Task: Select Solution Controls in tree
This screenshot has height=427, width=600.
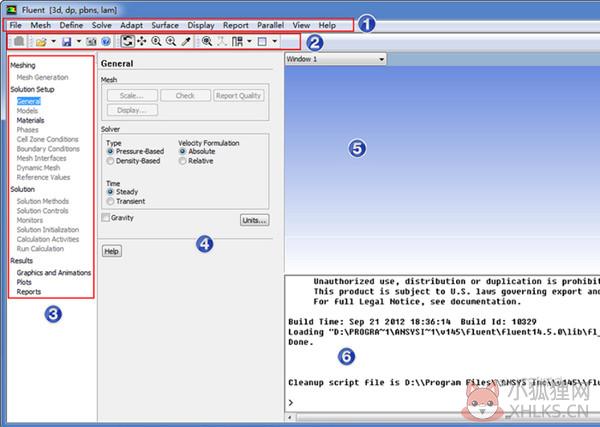Action: pyautogui.click(x=42, y=211)
